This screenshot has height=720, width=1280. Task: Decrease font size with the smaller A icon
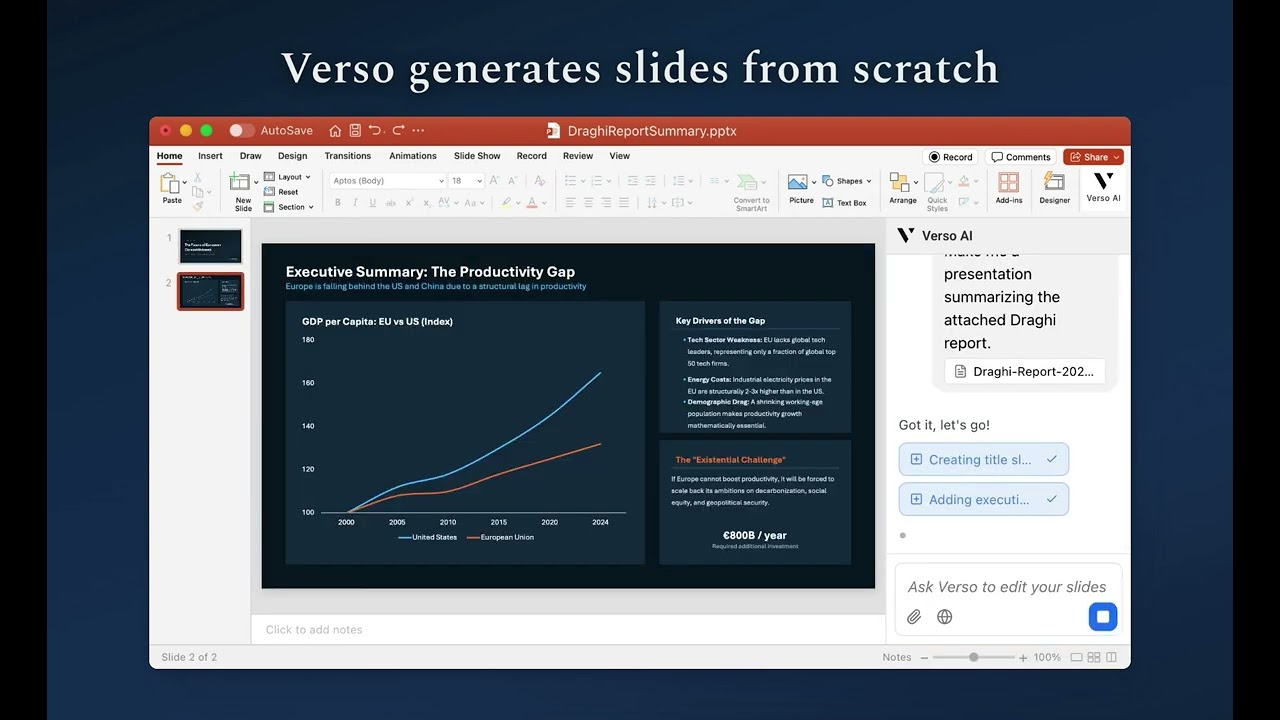pyautogui.click(x=513, y=181)
